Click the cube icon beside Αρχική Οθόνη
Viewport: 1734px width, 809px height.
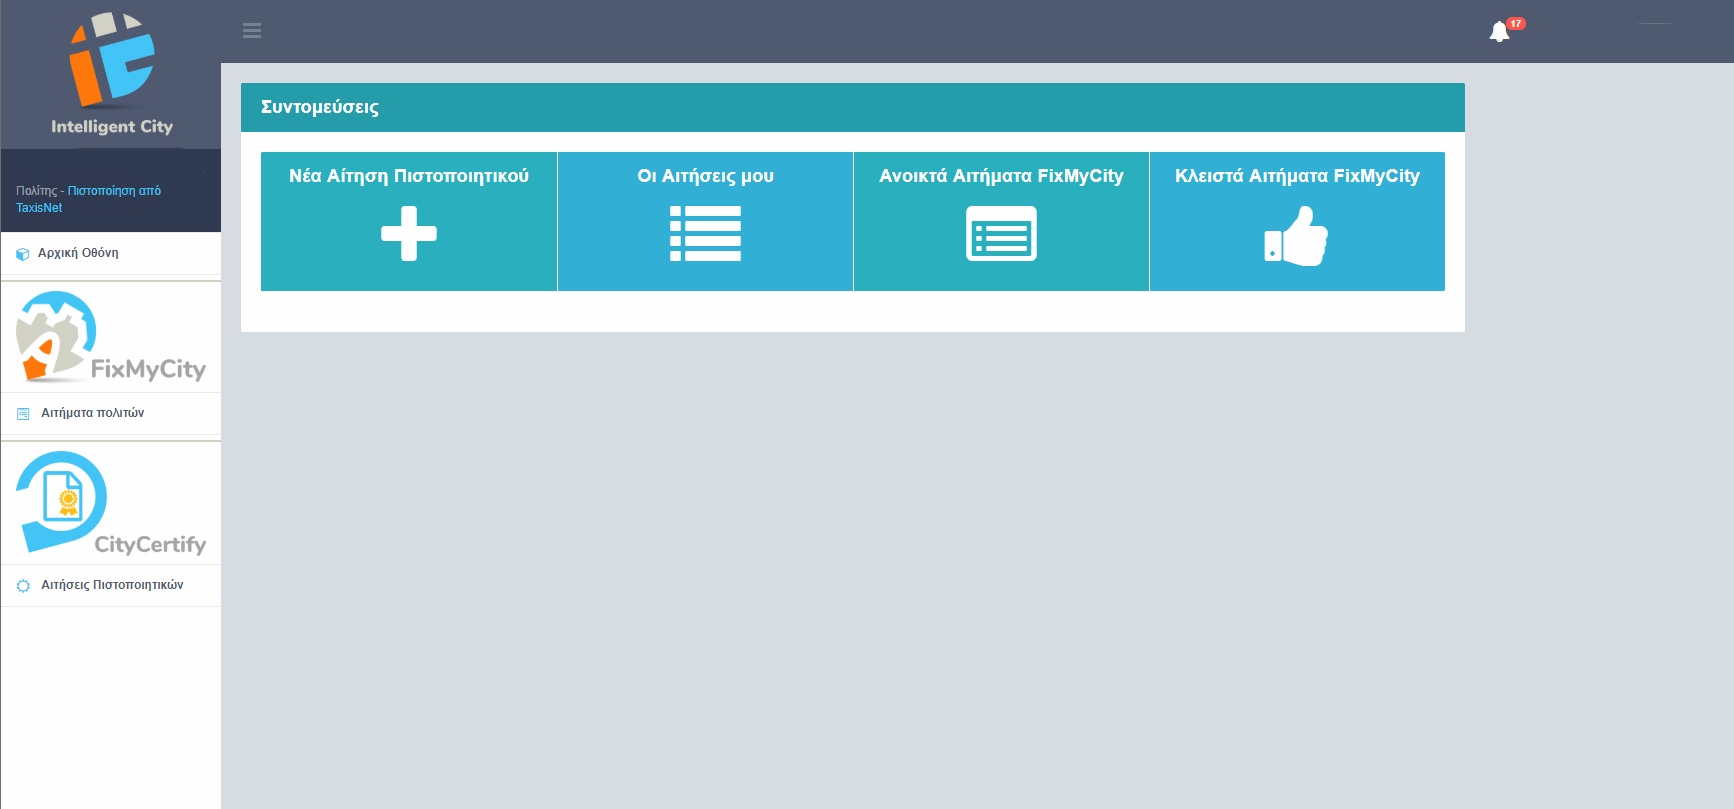[23, 254]
